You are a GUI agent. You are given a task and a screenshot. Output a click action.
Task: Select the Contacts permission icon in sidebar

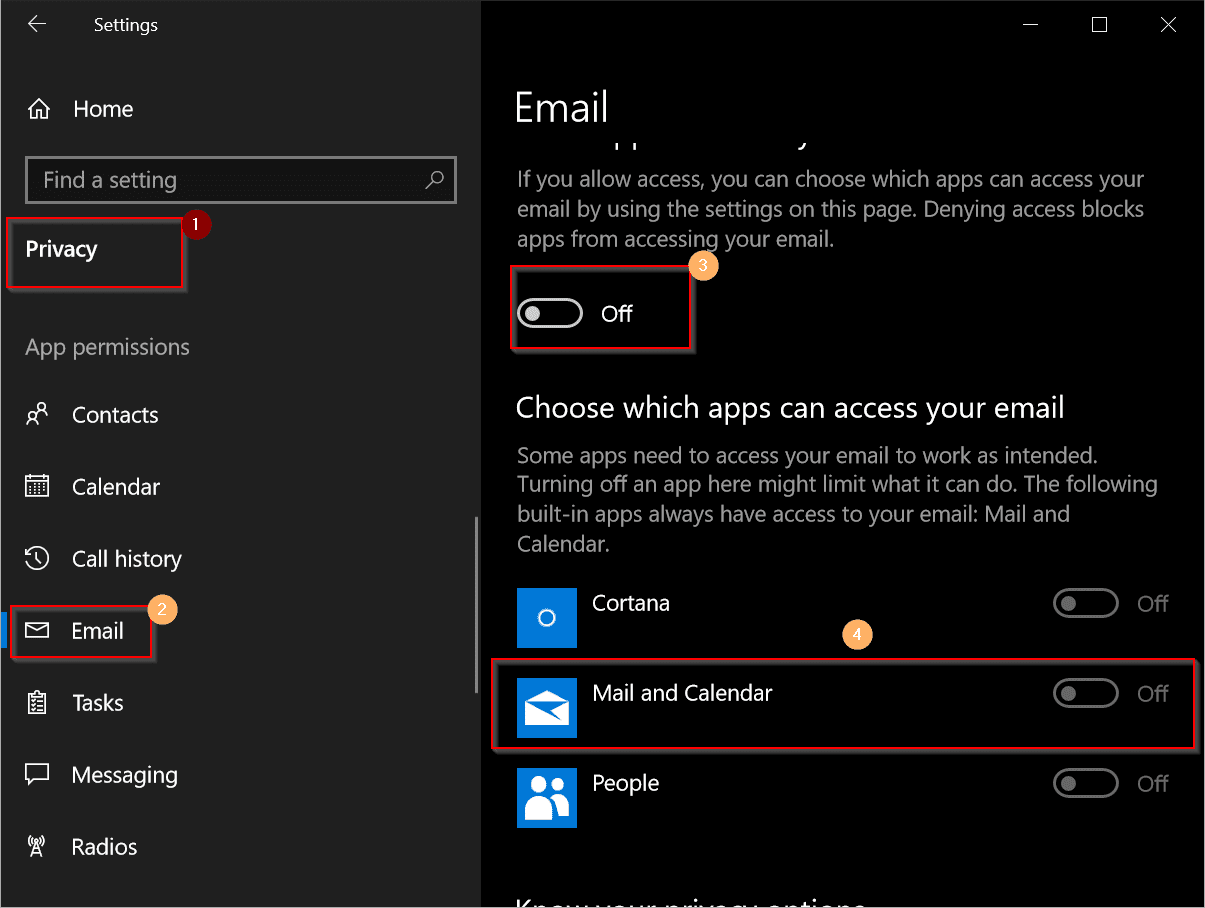pyautogui.click(x=38, y=414)
